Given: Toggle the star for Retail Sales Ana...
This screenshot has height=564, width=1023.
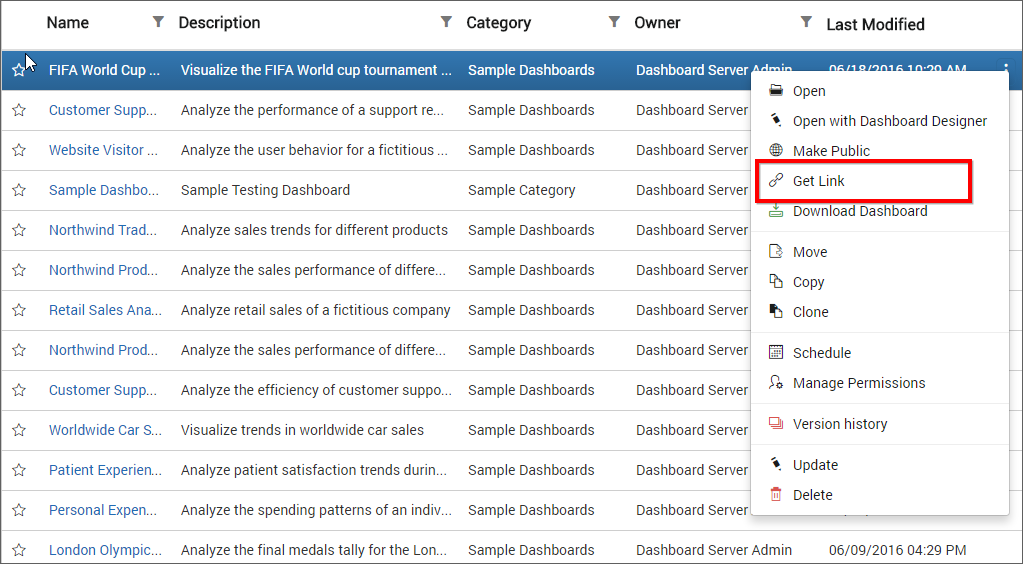Looking at the screenshot, I should [19, 310].
